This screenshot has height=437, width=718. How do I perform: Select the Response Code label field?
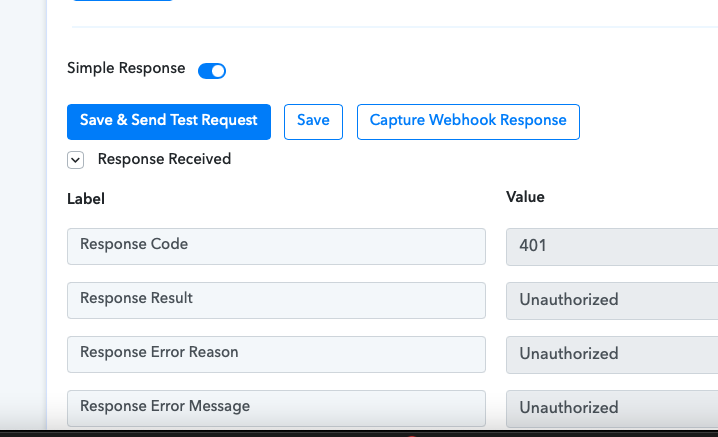[x=276, y=246]
